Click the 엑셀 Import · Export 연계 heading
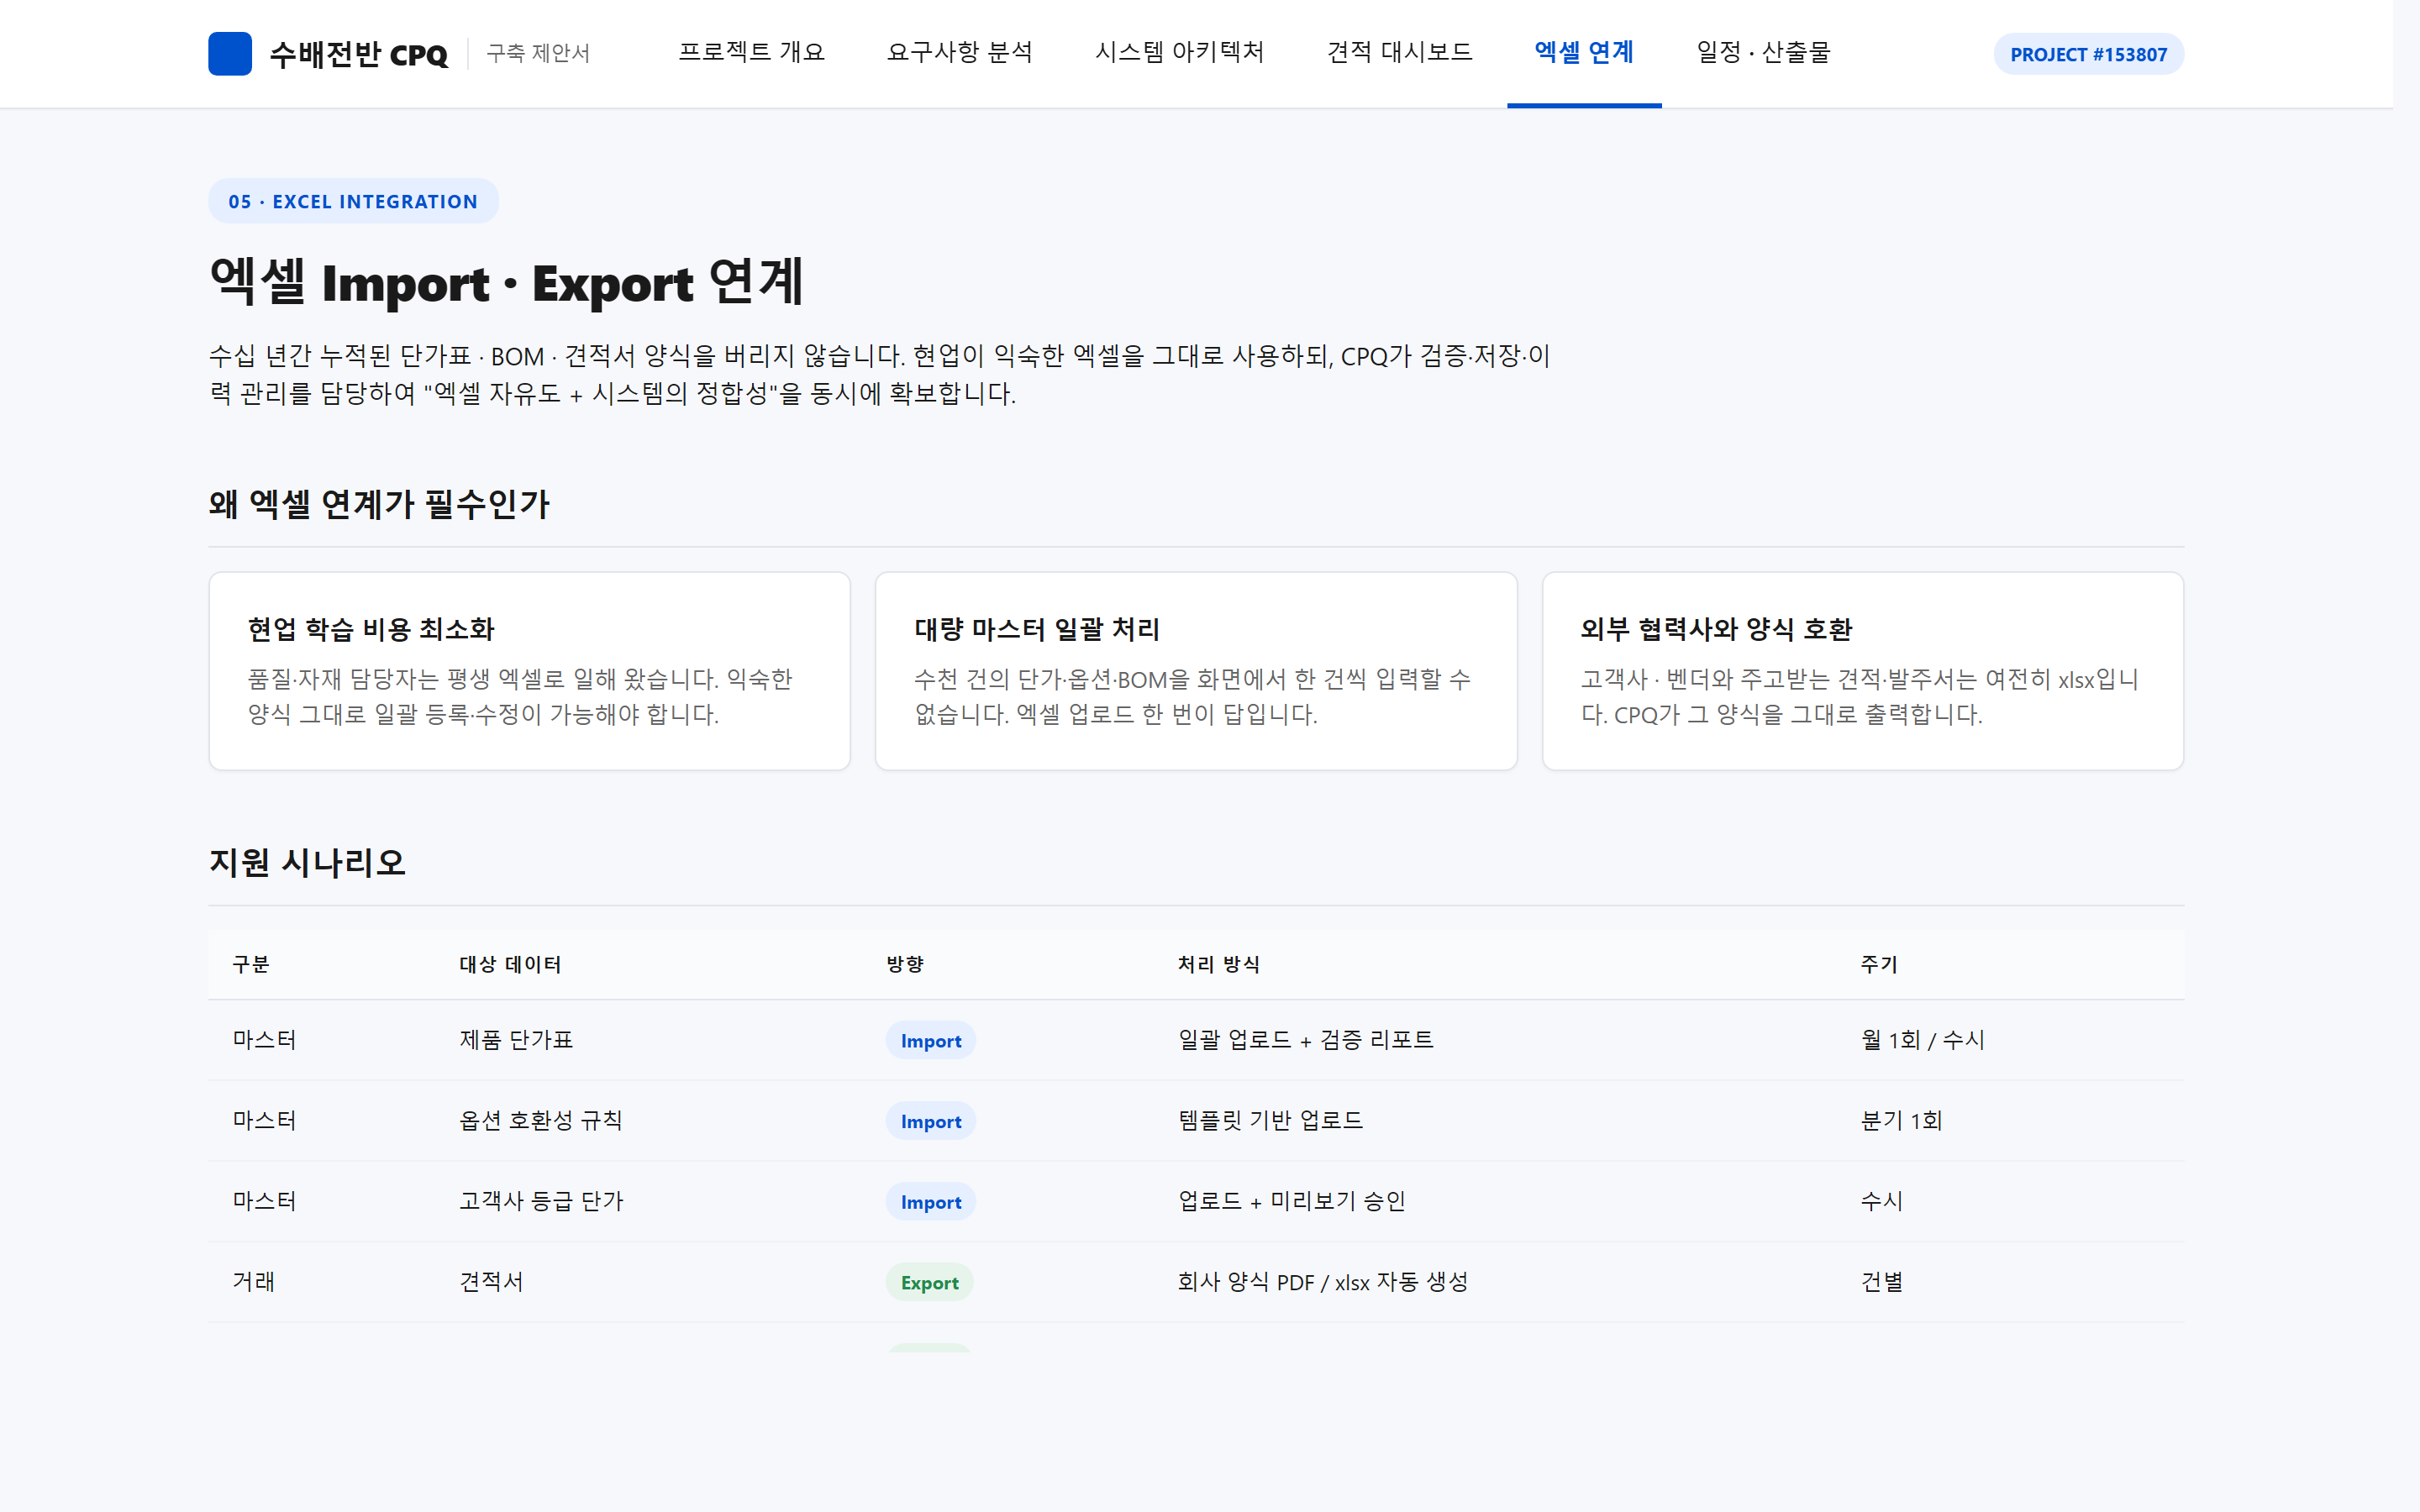 pos(506,282)
